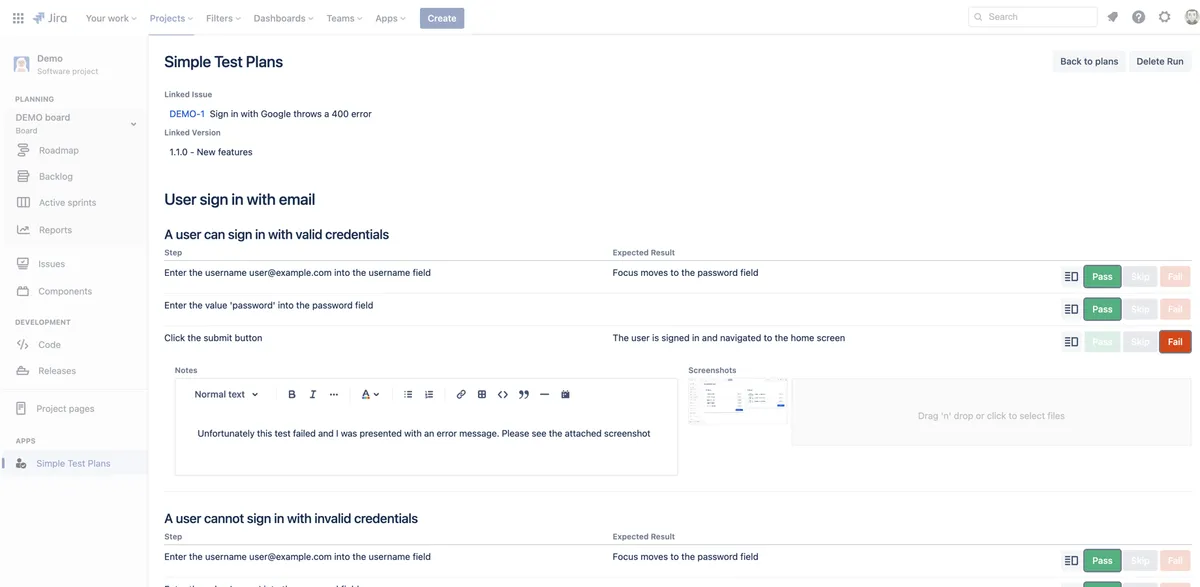Screen dimensions: 1200x587
Task: Toggle Fail on submit button step
Action: coord(1175,342)
